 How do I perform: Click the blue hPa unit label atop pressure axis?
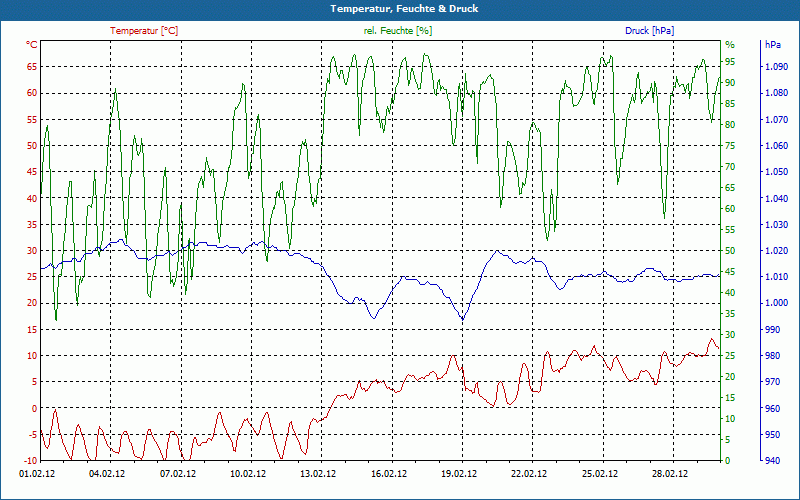[x=773, y=45]
